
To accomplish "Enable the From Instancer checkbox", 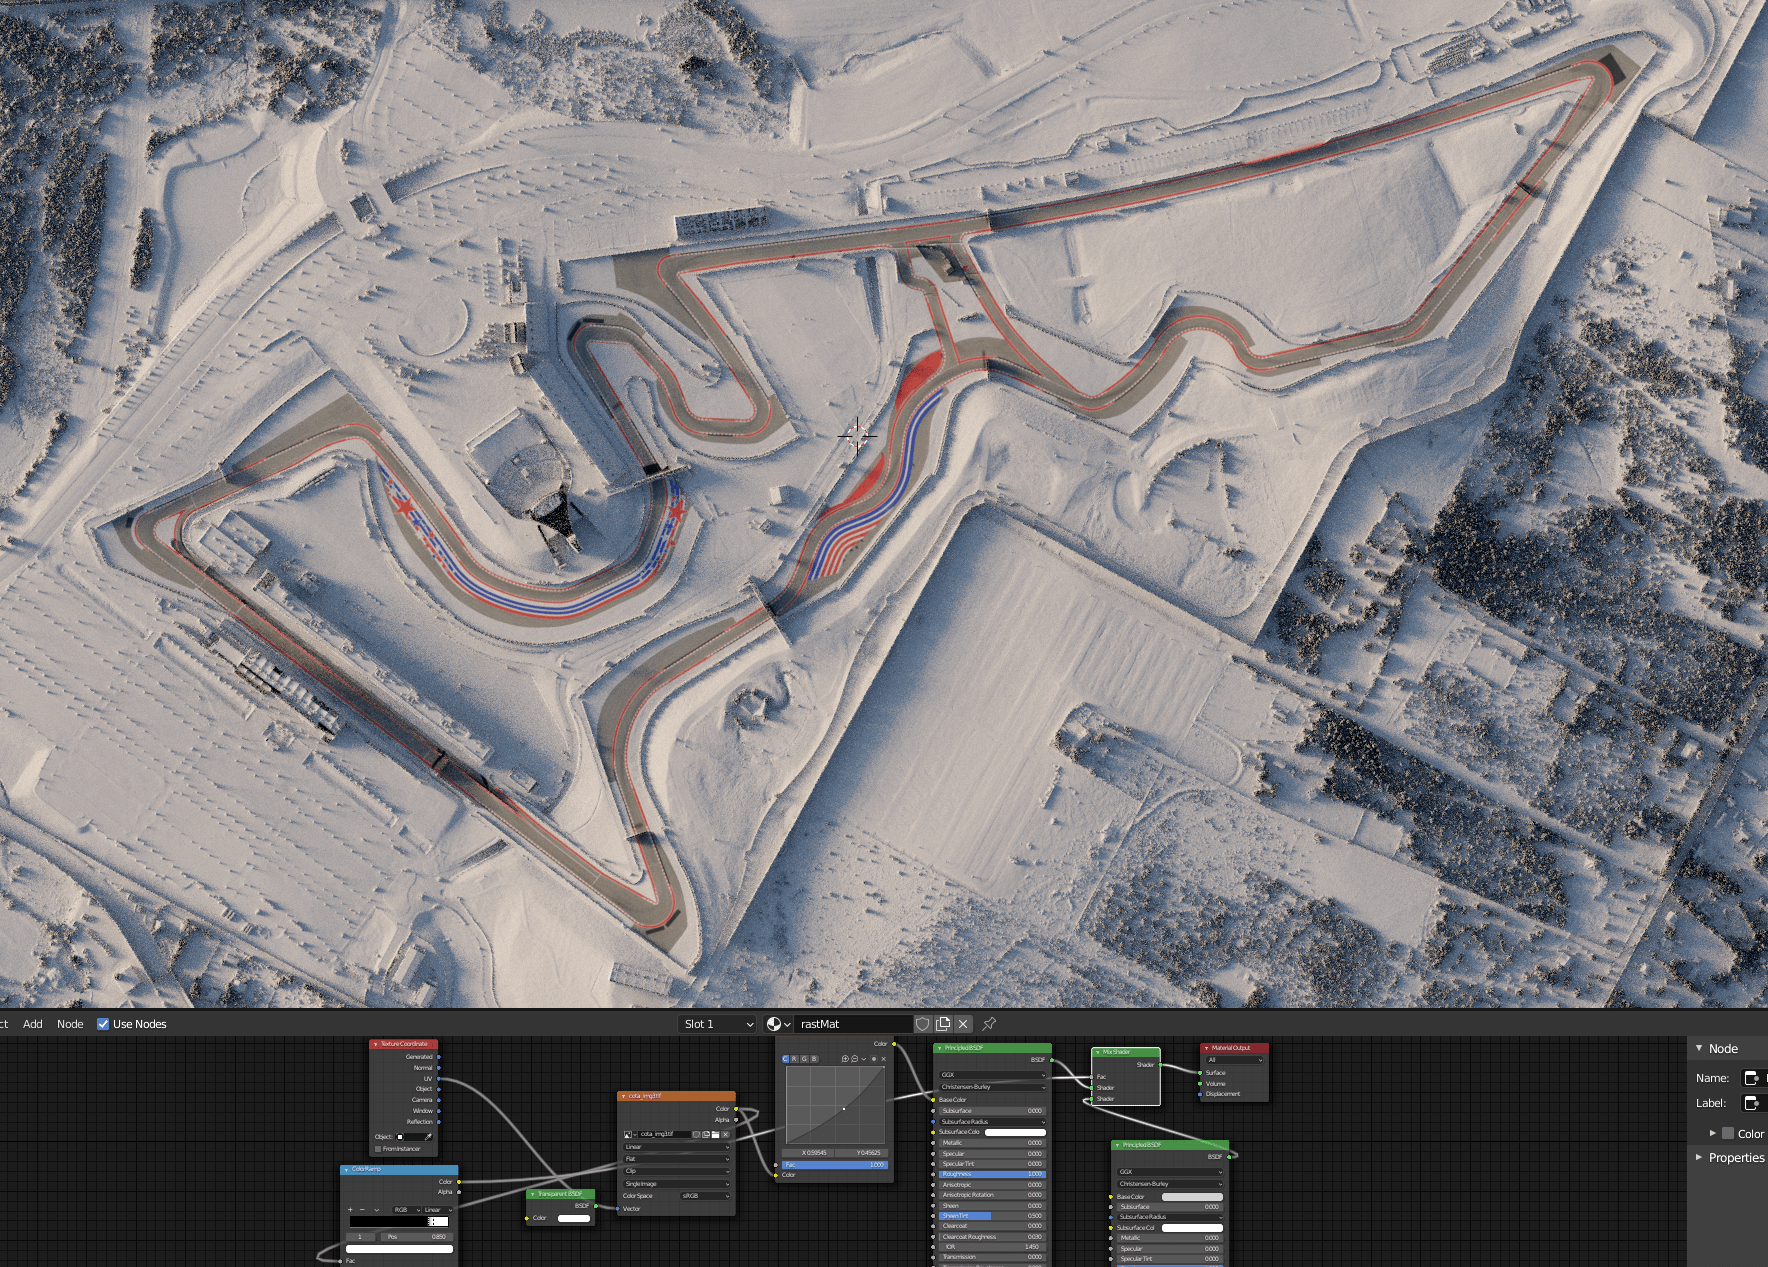I will click(378, 1149).
